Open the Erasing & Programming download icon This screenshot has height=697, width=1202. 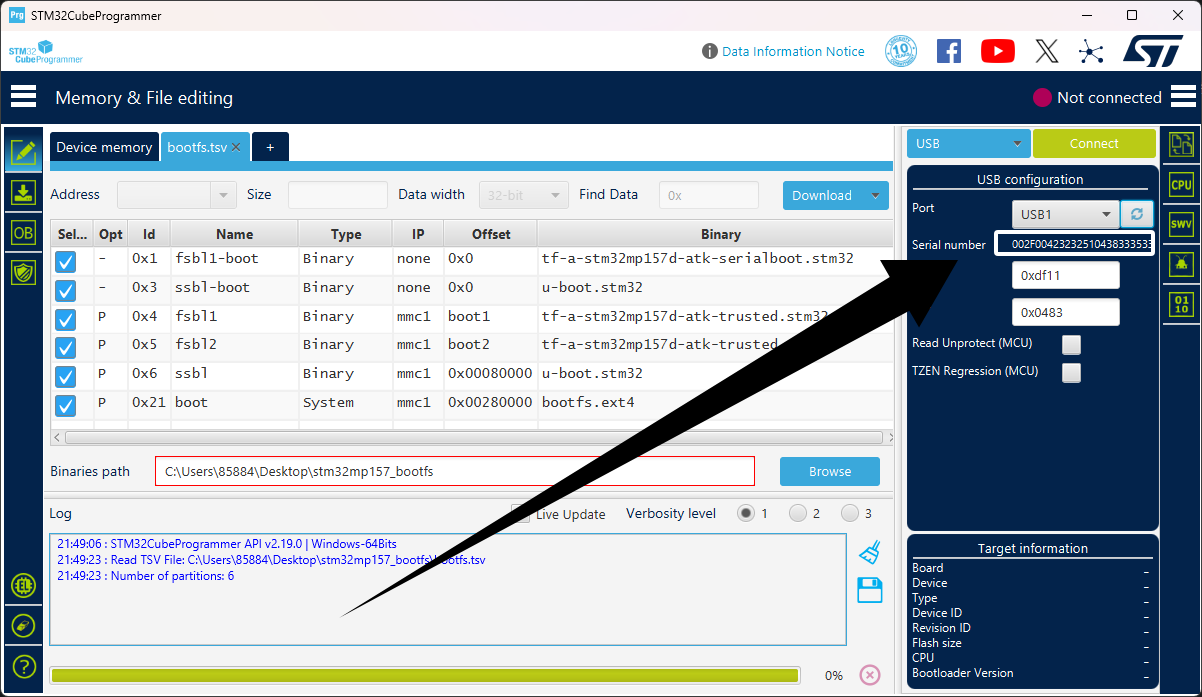coord(23,193)
